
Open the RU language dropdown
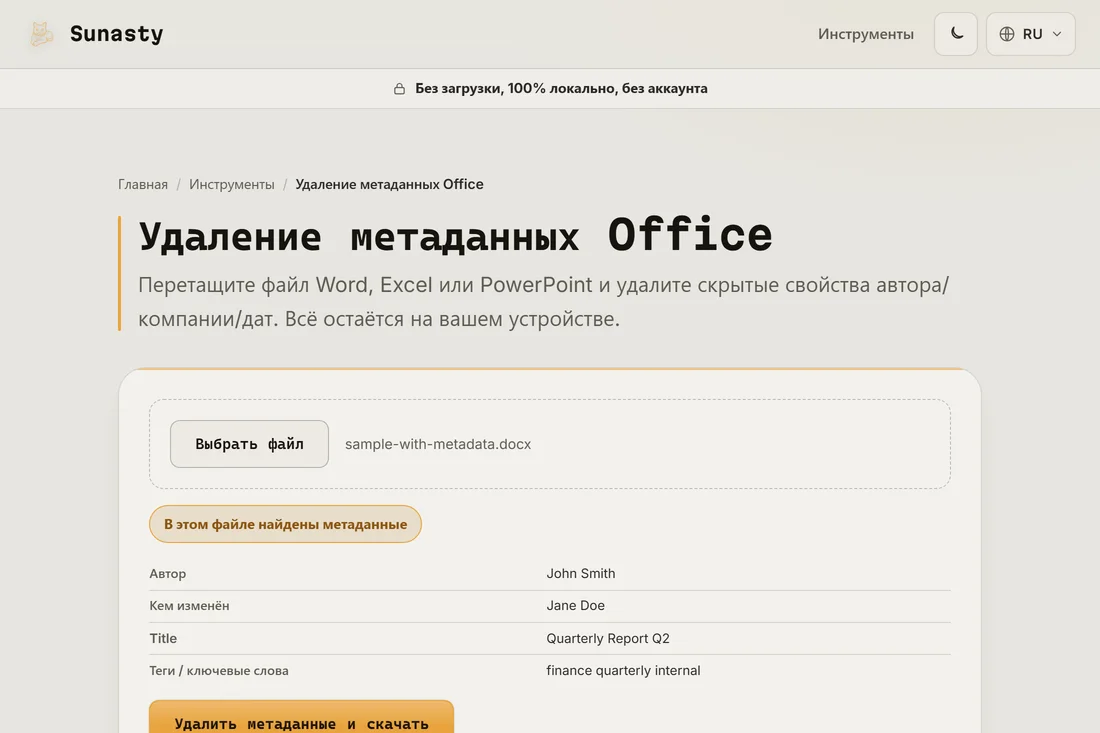point(1031,34)
